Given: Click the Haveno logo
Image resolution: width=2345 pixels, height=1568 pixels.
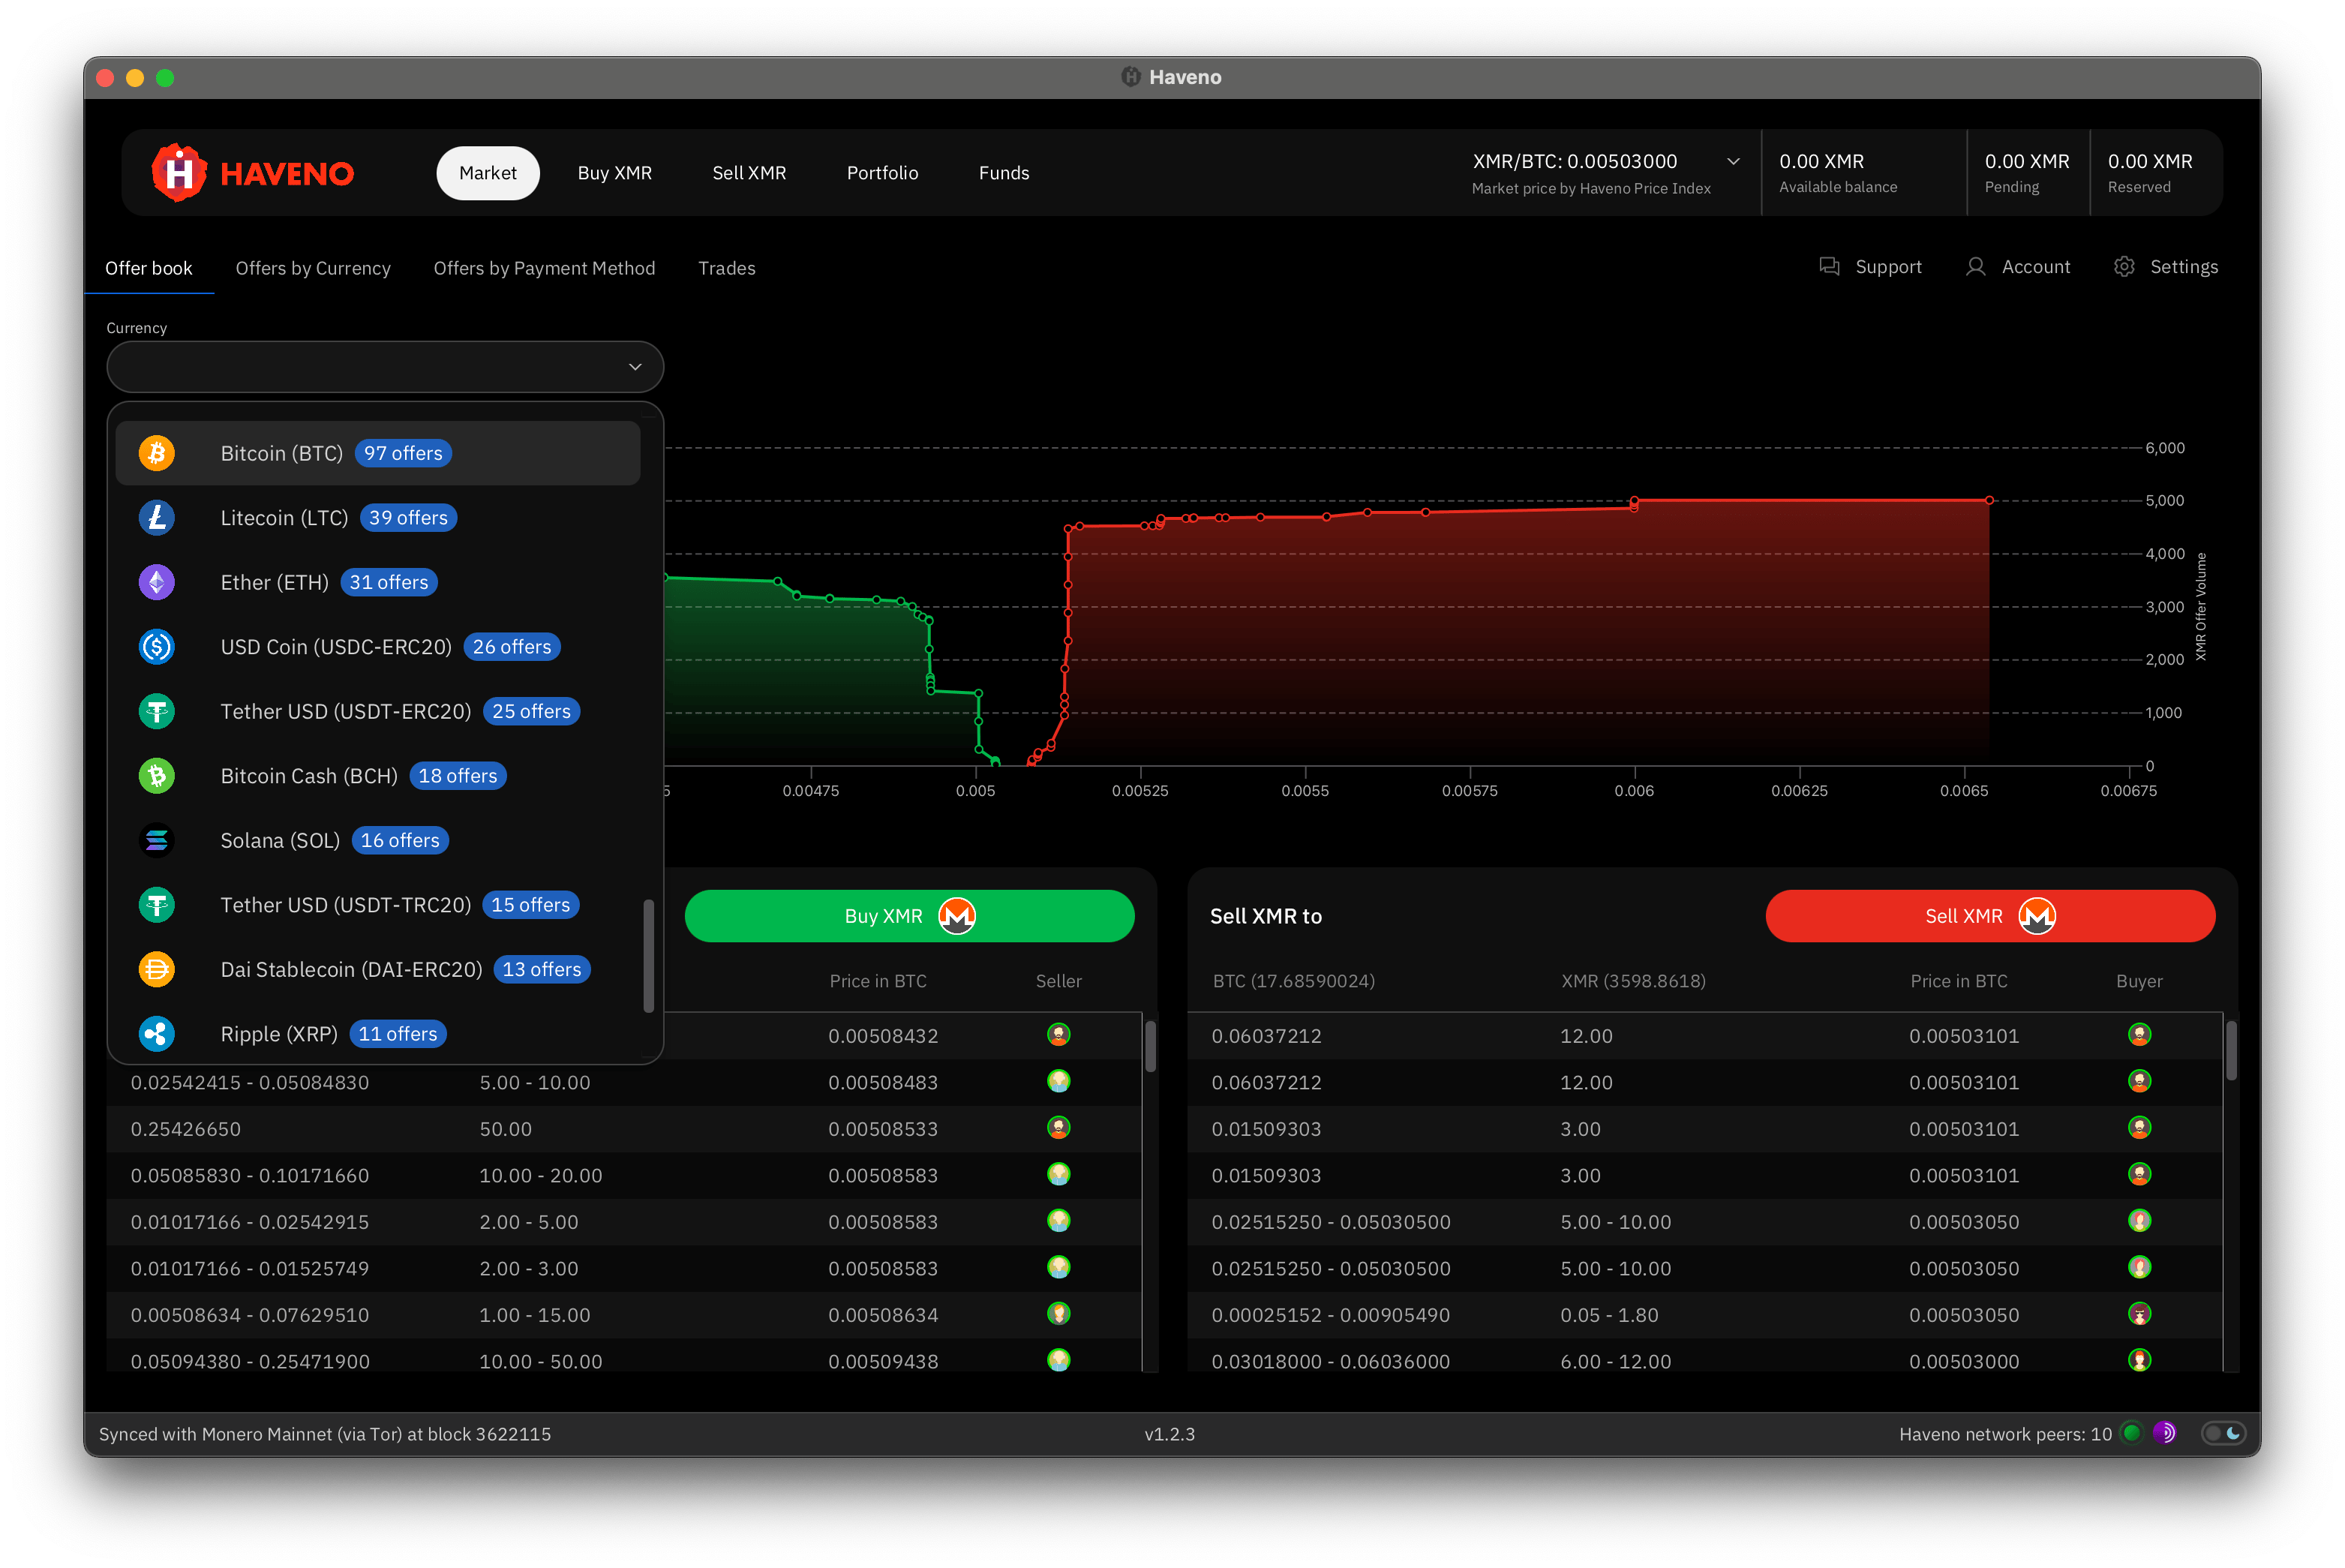Looking at the screenshot, I should pos(253,173).
